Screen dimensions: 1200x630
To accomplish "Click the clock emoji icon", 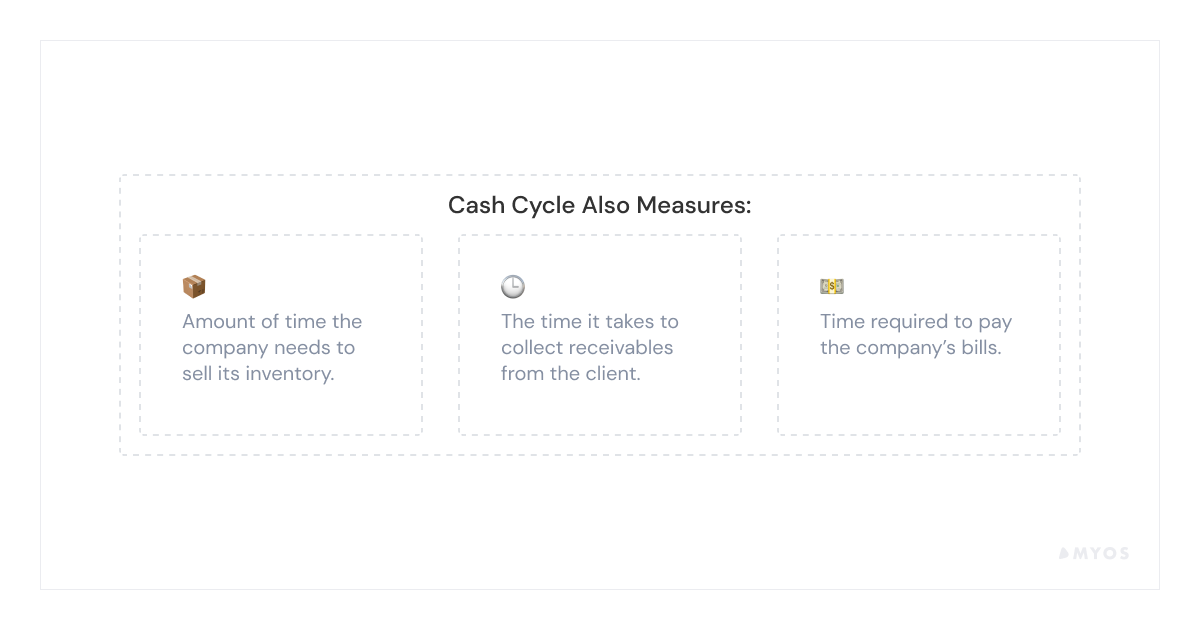I will tap(513, 287).
